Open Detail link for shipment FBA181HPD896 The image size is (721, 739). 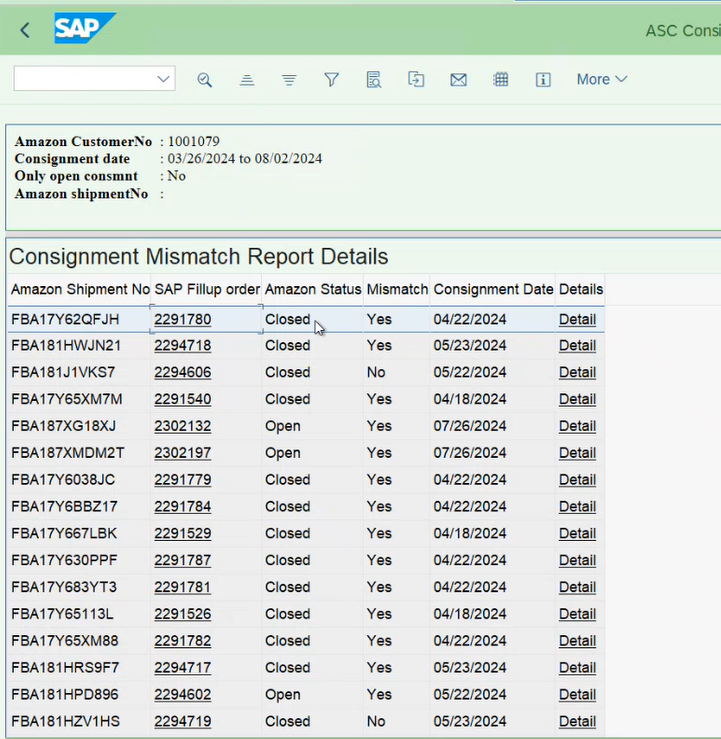pos(577,695)
